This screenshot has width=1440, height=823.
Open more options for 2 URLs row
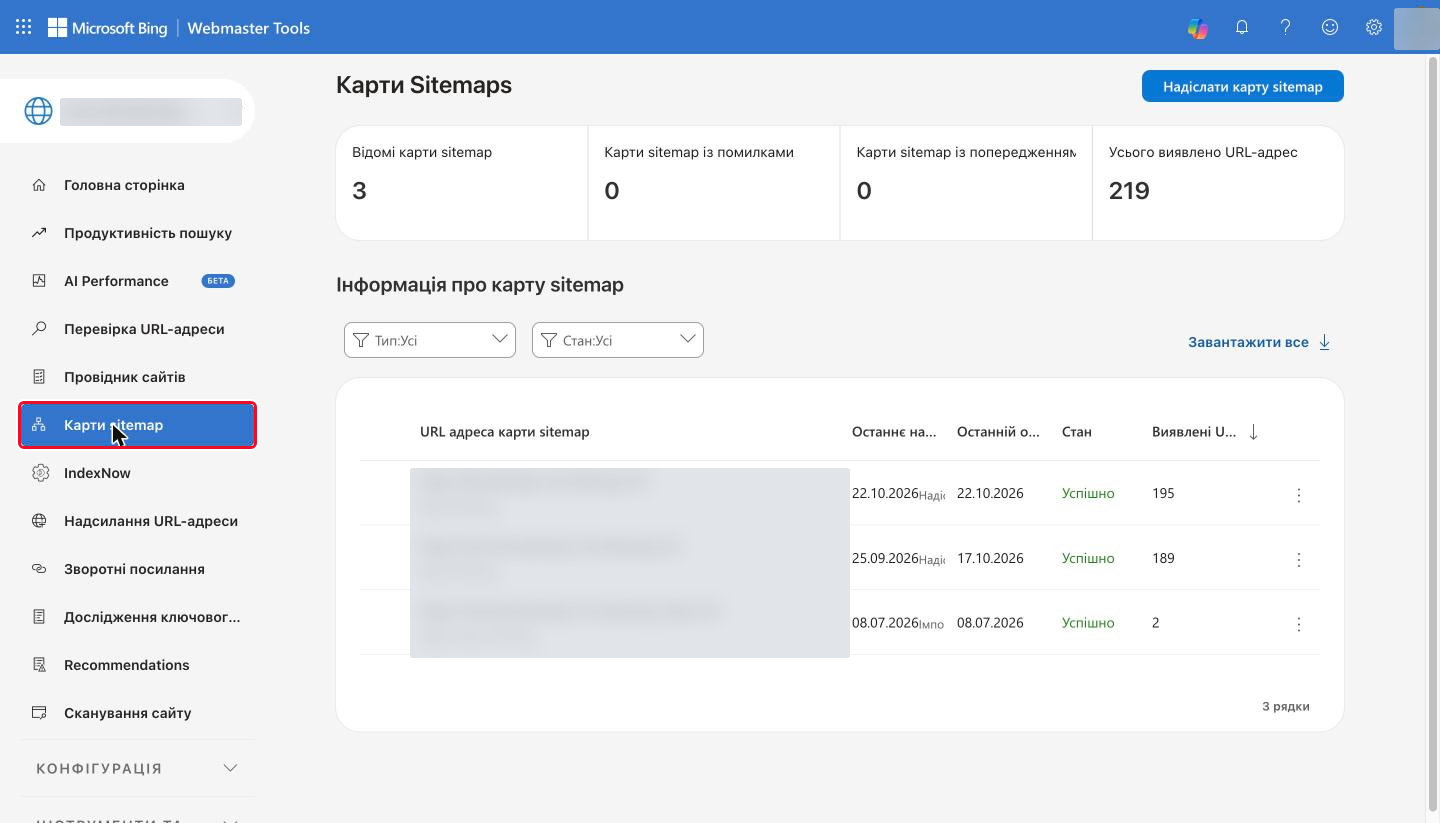point(1298,623)
